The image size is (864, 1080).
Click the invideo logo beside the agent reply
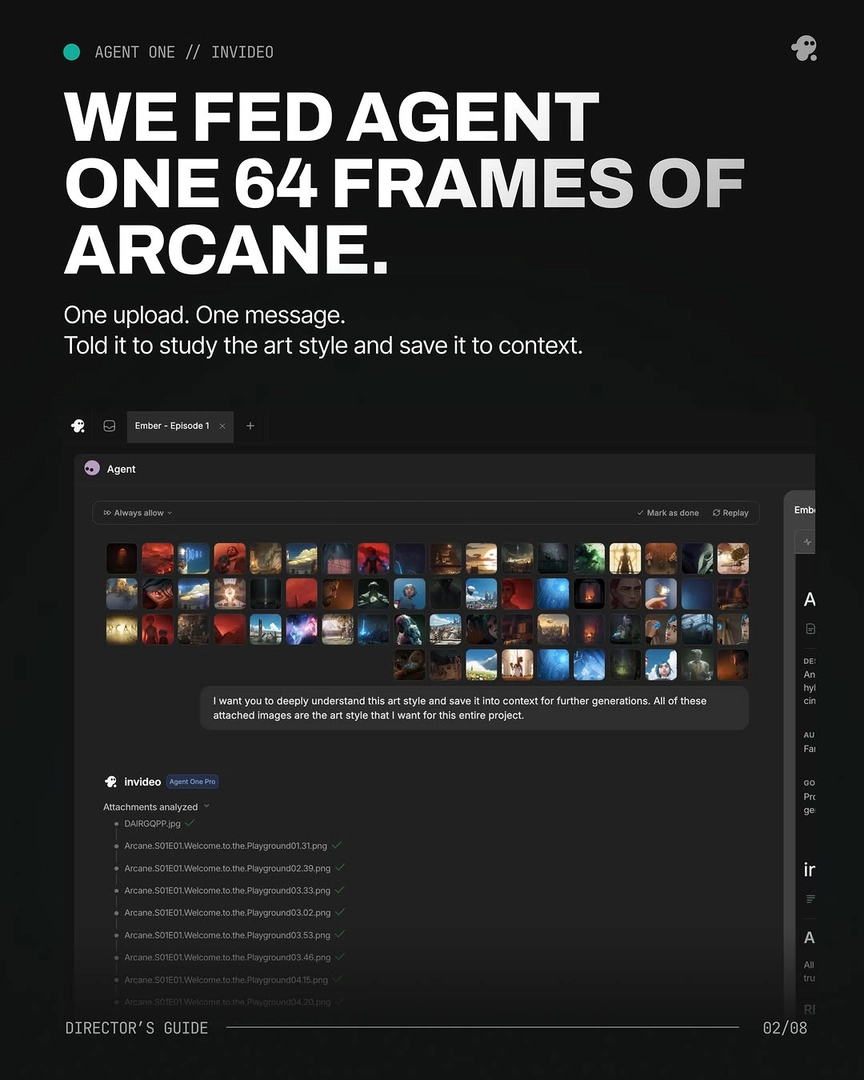[x=110, y=782]
